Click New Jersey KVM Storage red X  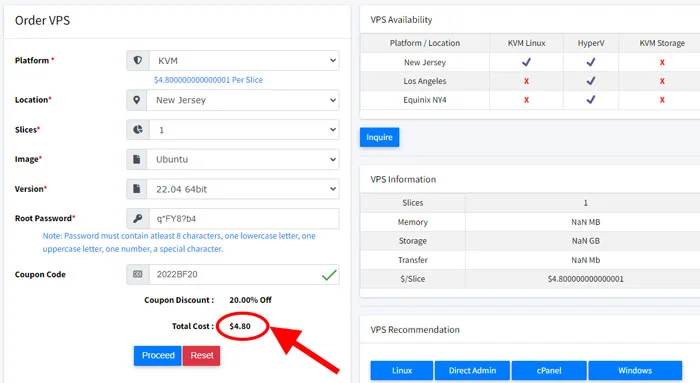[662, 62]
